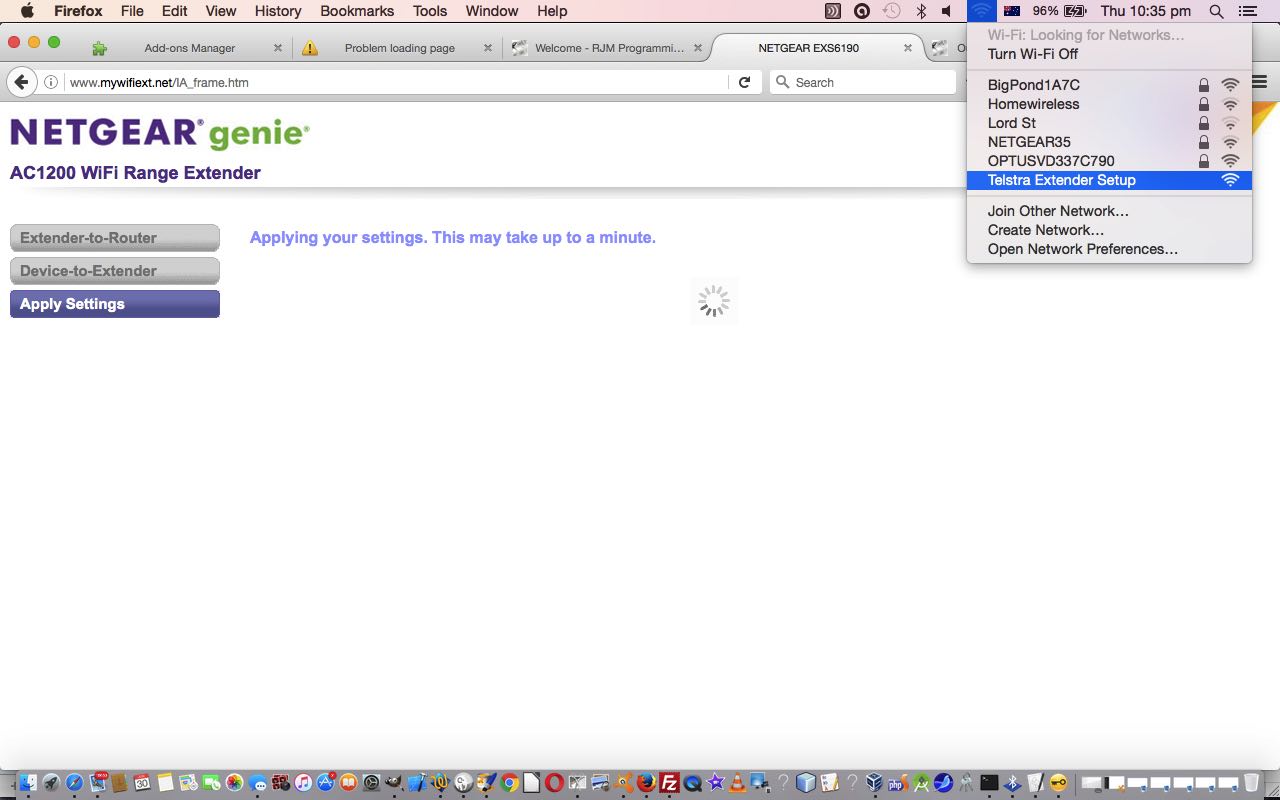Switch to the Add-ons Manager tab
The image size is (1280, 800).
pos(189,48)
